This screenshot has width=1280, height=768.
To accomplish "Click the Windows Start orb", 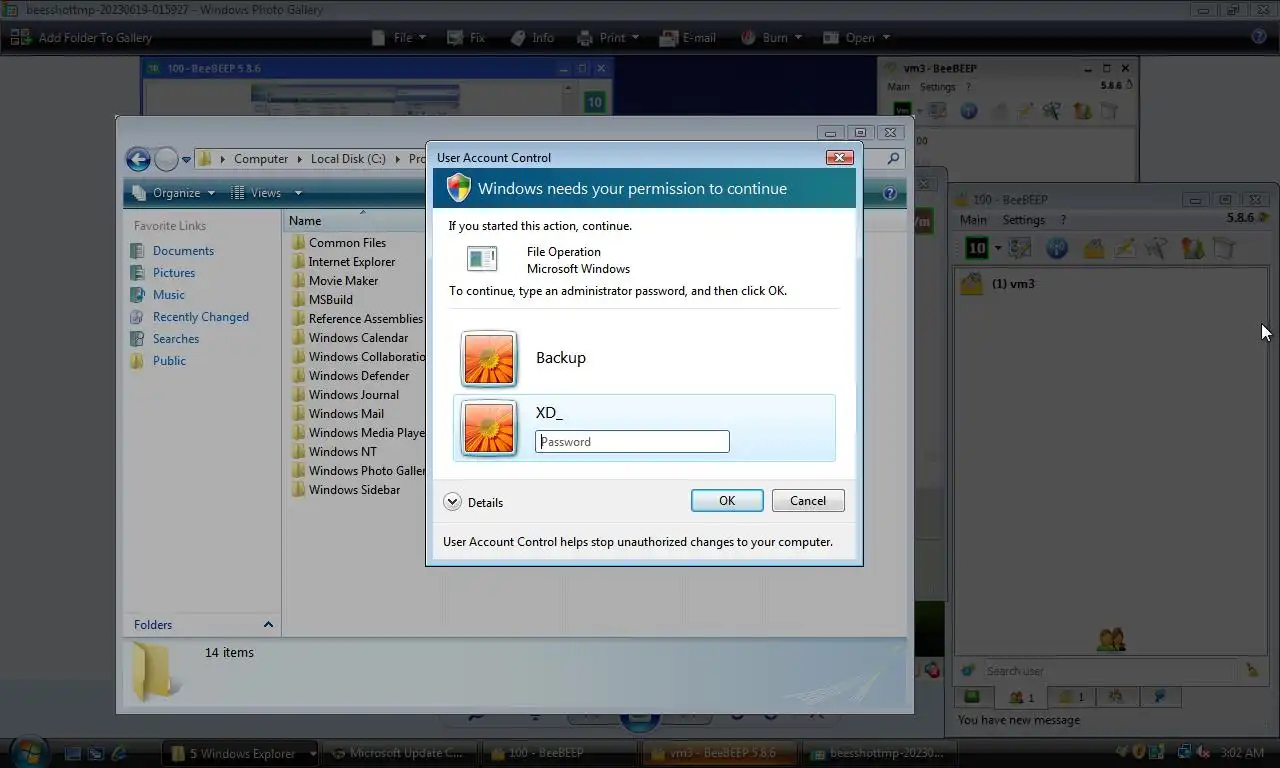I will [x=27, y=751].
